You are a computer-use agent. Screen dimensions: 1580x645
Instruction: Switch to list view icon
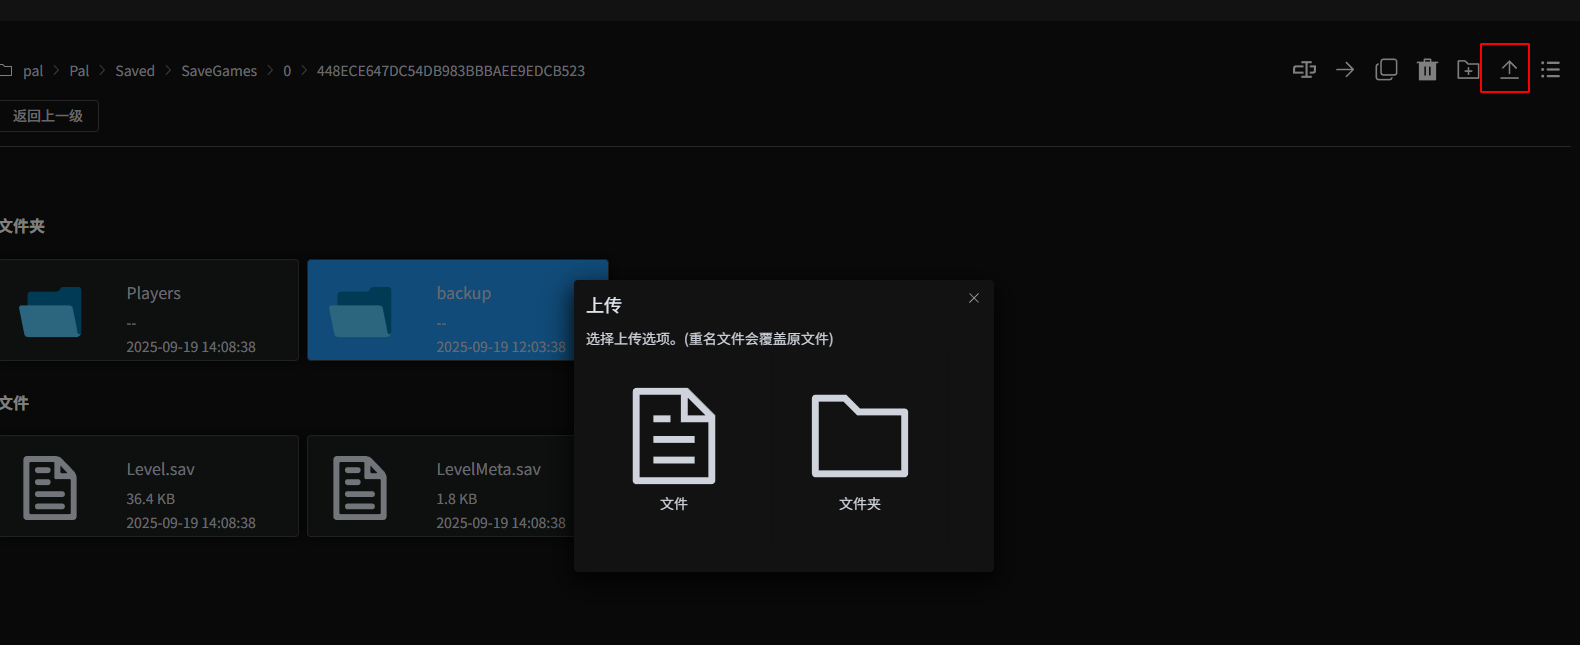click(x=1550, y=69)
